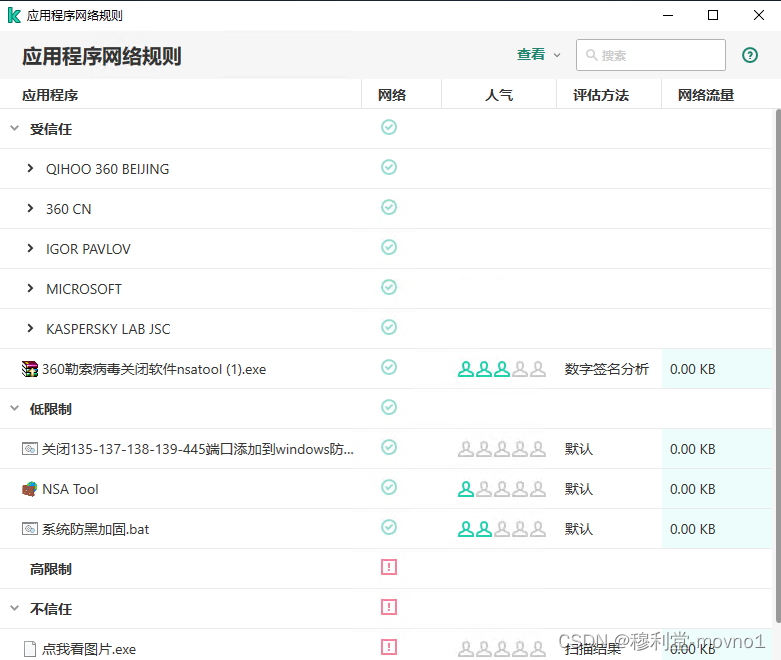Close the 应用程序网络规则 window
The width and height of the screenshot is (781, 660).
pyautogui.click(x=759, y=15)
